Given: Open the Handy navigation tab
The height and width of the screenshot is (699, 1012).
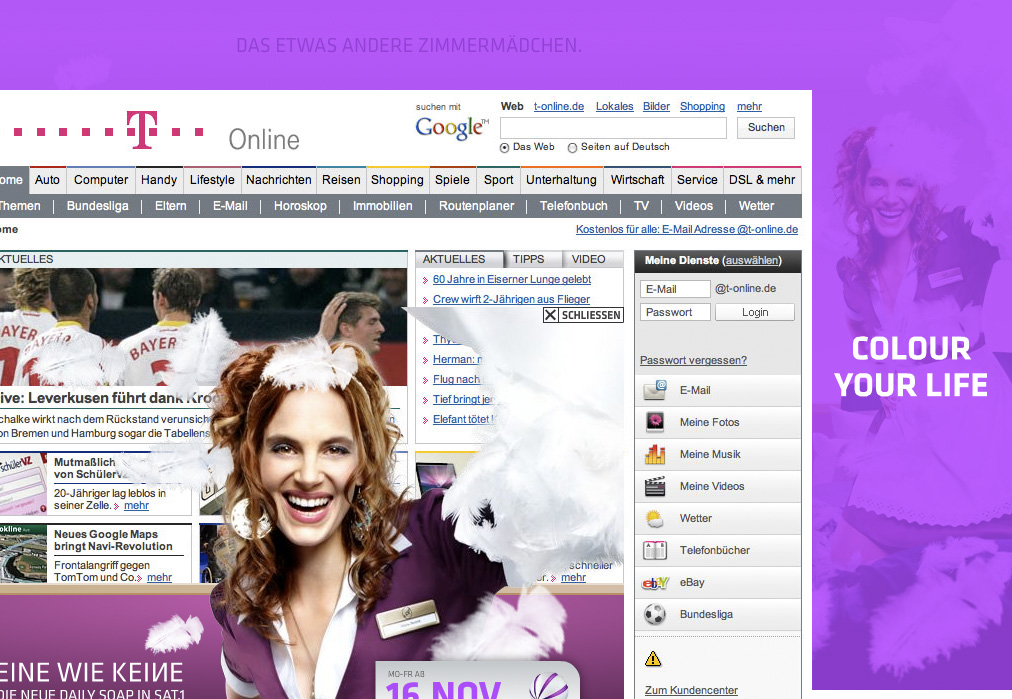Looking at the screenshot, I should 159,180.
